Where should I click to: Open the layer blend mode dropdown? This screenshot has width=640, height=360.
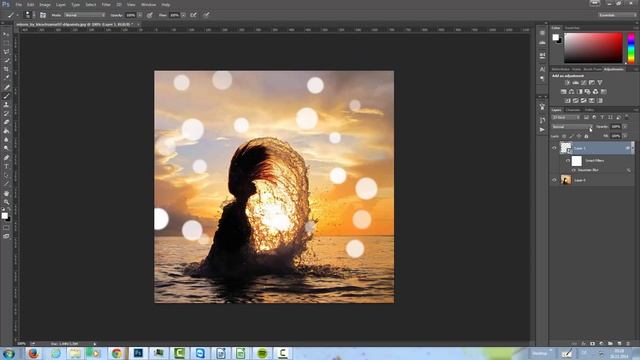click(x=571, y=127)
